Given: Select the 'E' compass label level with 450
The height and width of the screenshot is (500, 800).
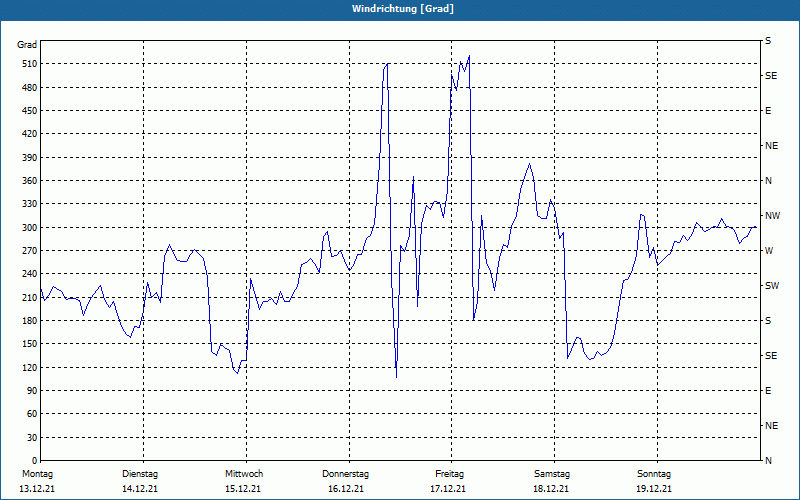Looking at the screenshot, I should (x=768, y=111).
